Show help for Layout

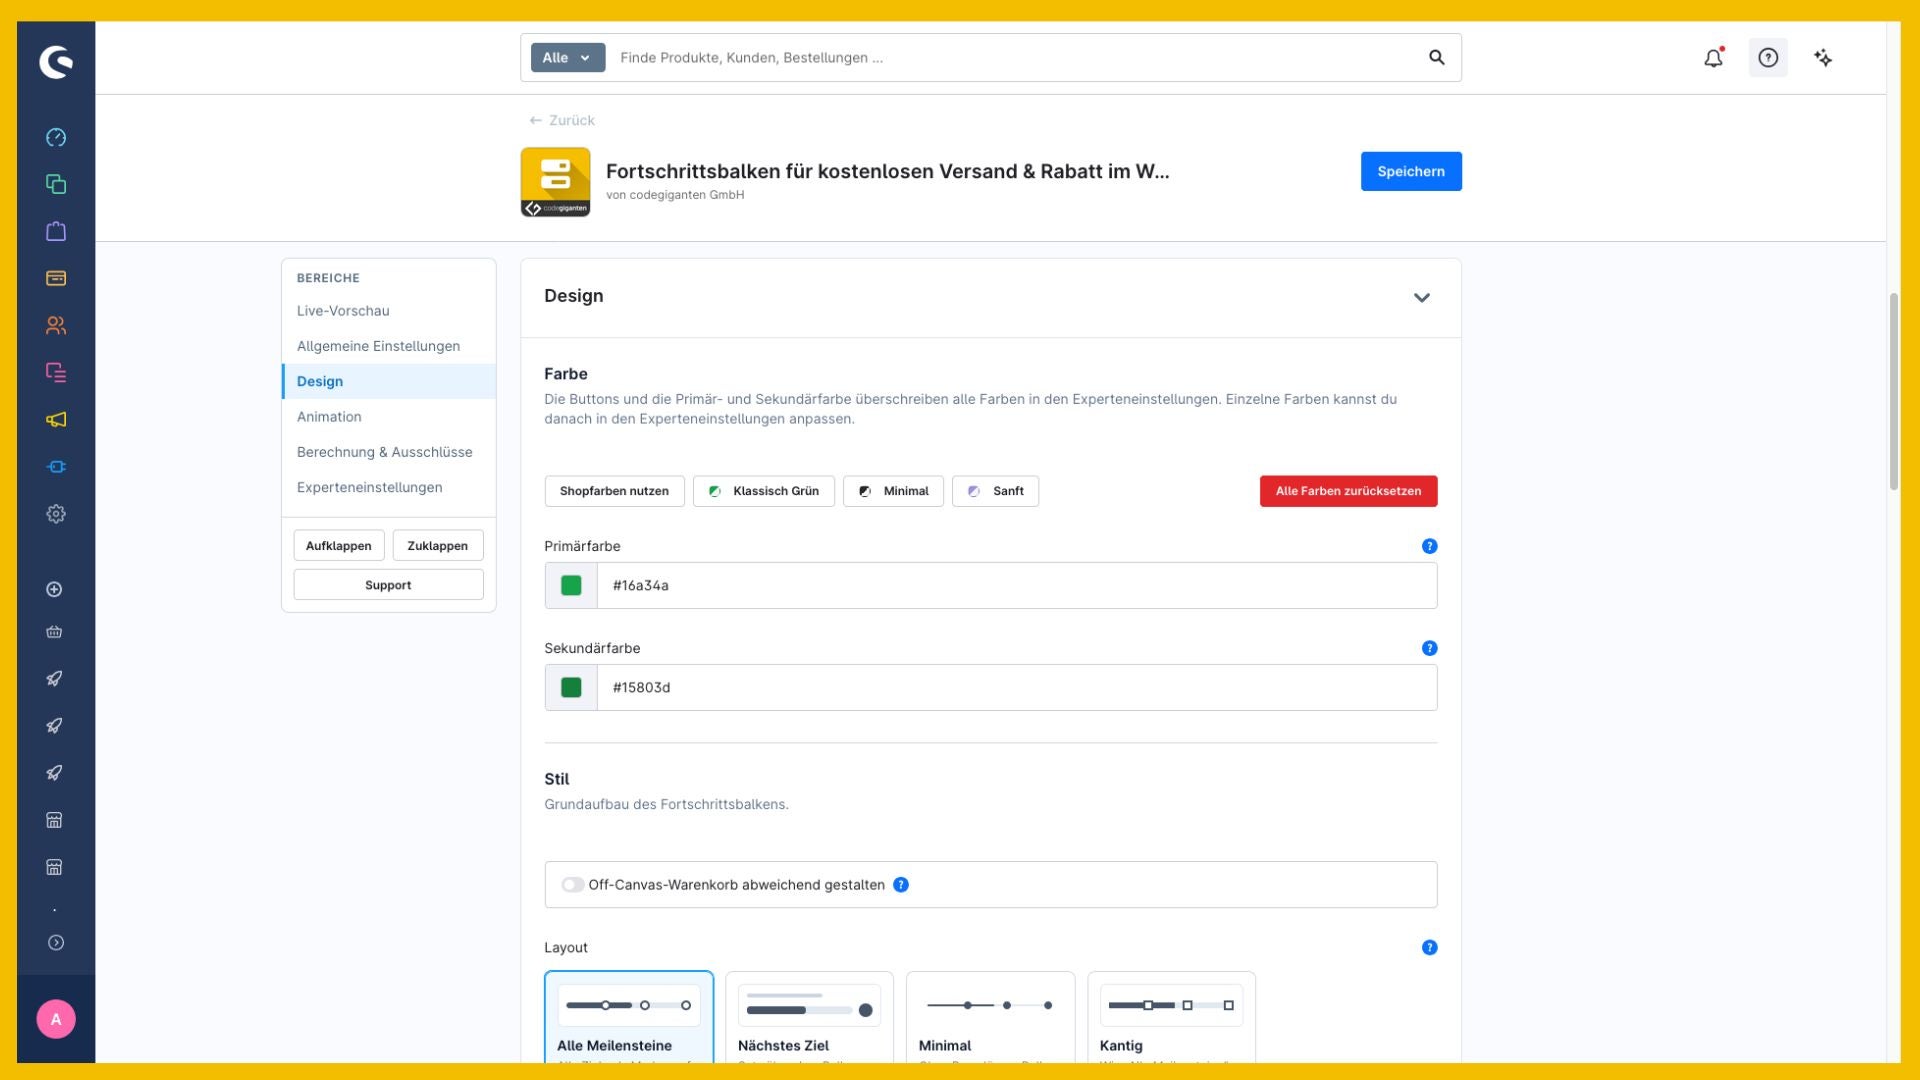point(1429,947)
